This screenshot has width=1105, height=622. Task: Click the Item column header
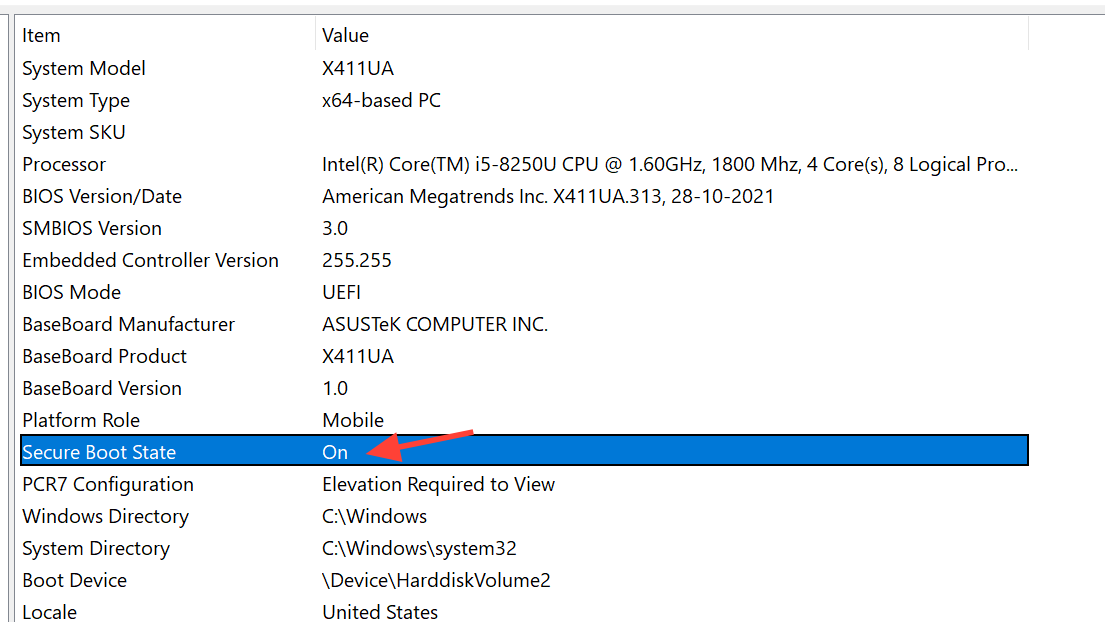point(42,35)
